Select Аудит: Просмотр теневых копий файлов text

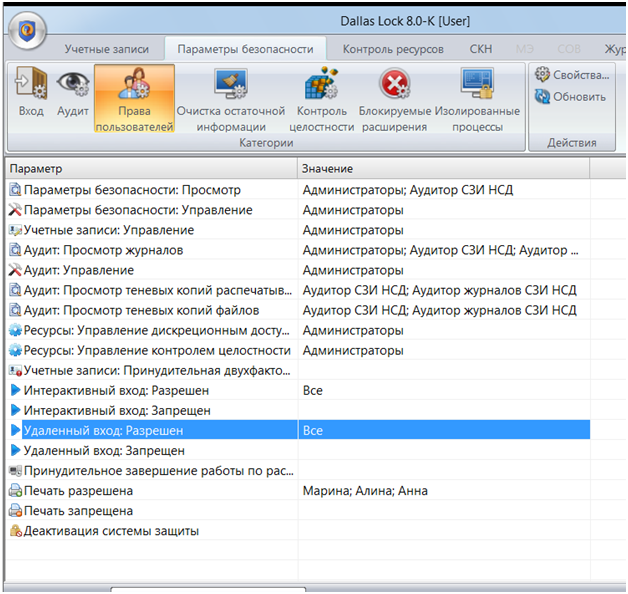pyautogui.click(x=141, y=310)
